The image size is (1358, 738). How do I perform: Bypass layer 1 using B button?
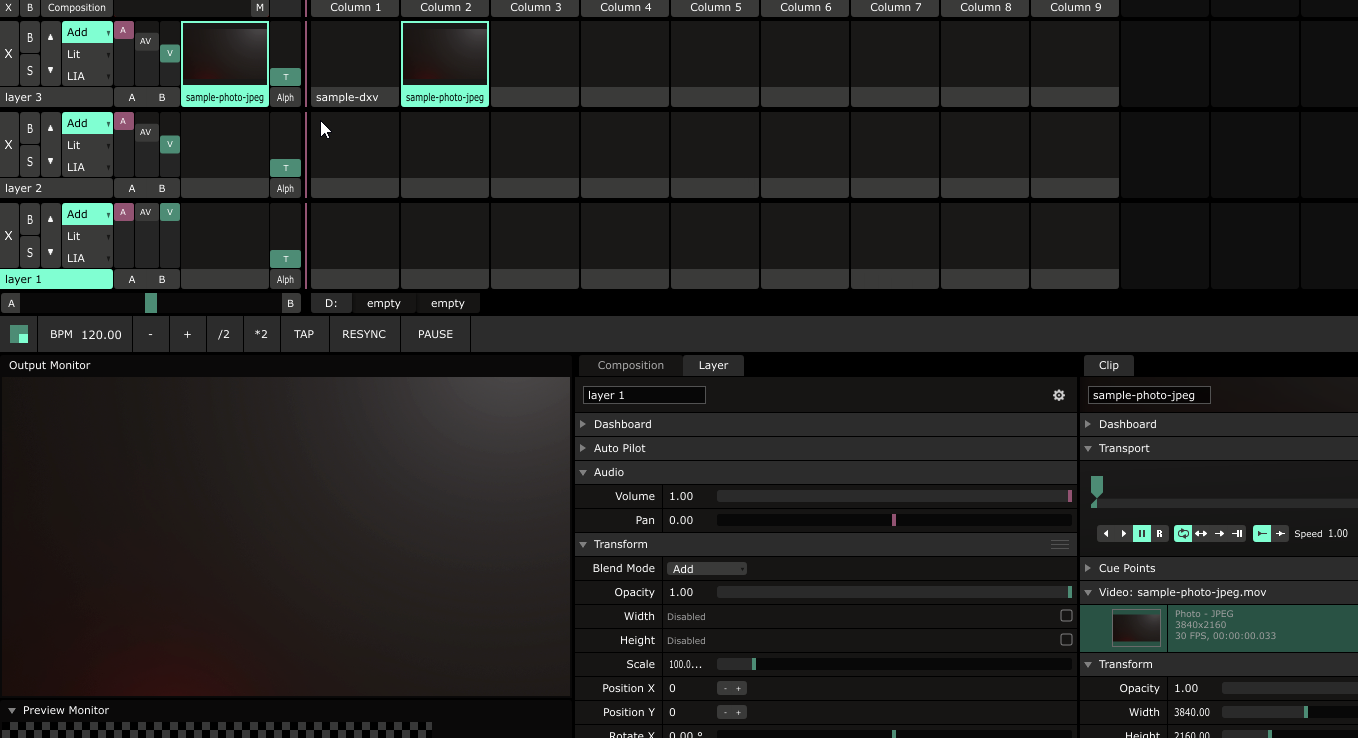tap(29, 219)
